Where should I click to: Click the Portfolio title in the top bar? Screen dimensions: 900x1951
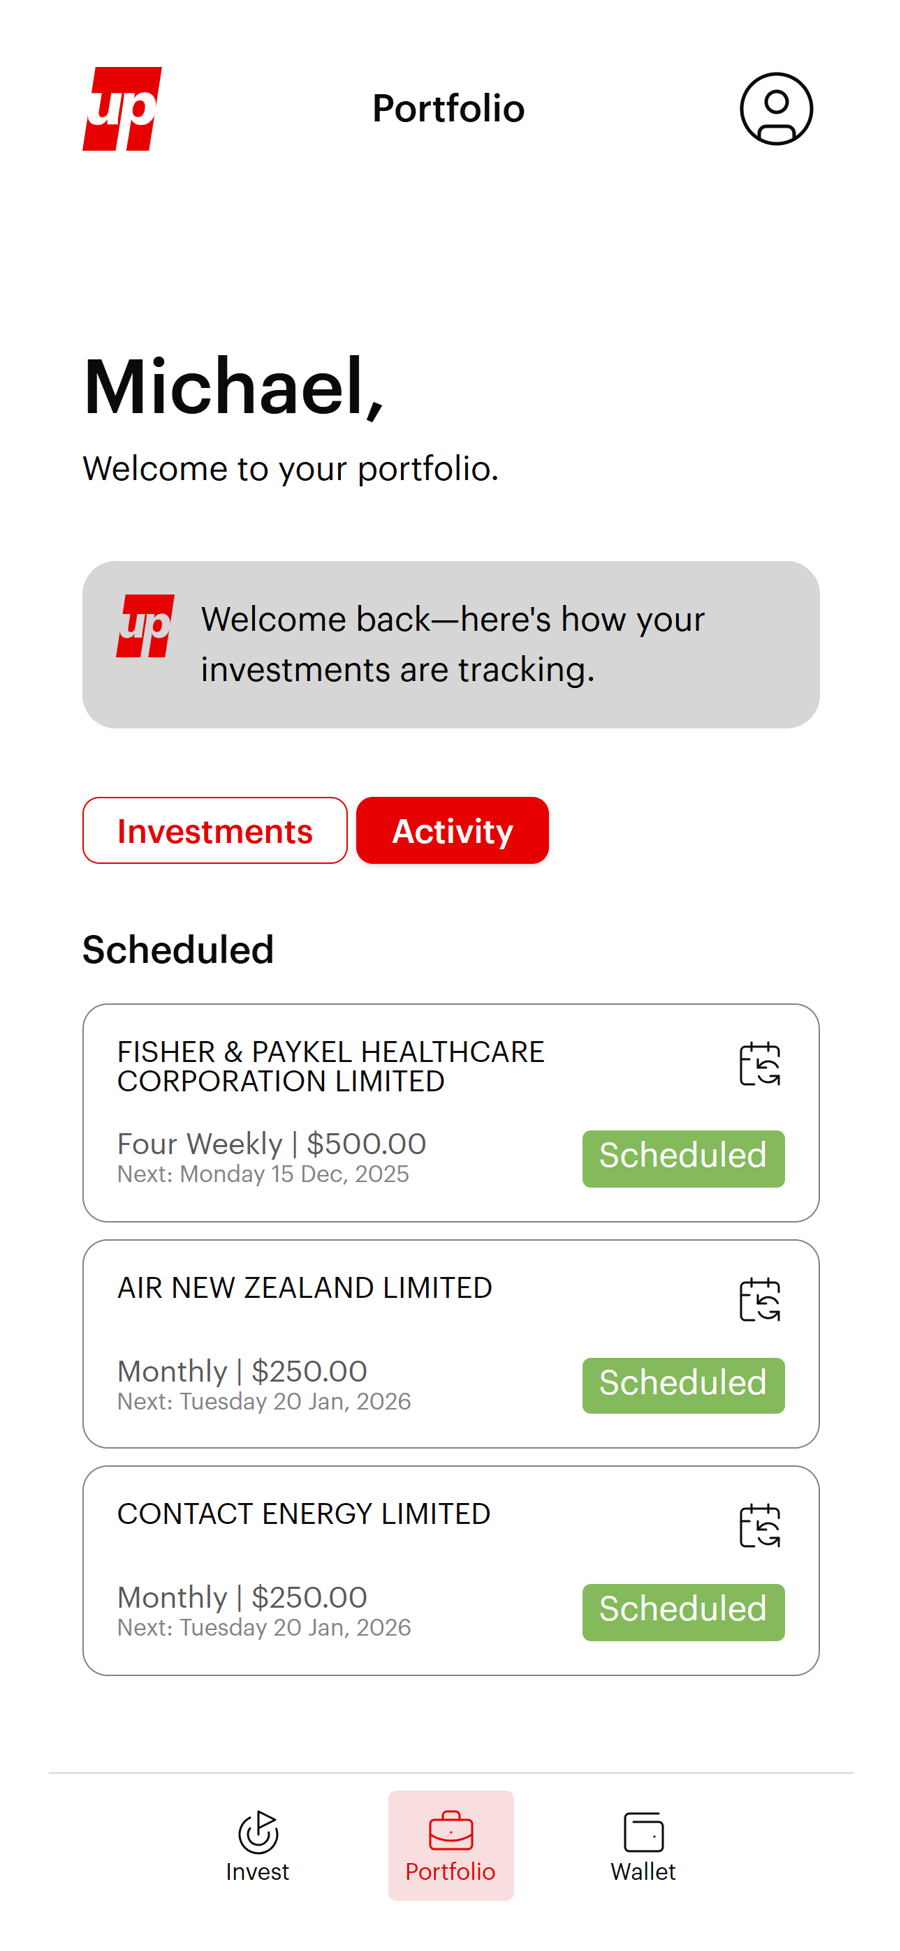pos(448,108)
